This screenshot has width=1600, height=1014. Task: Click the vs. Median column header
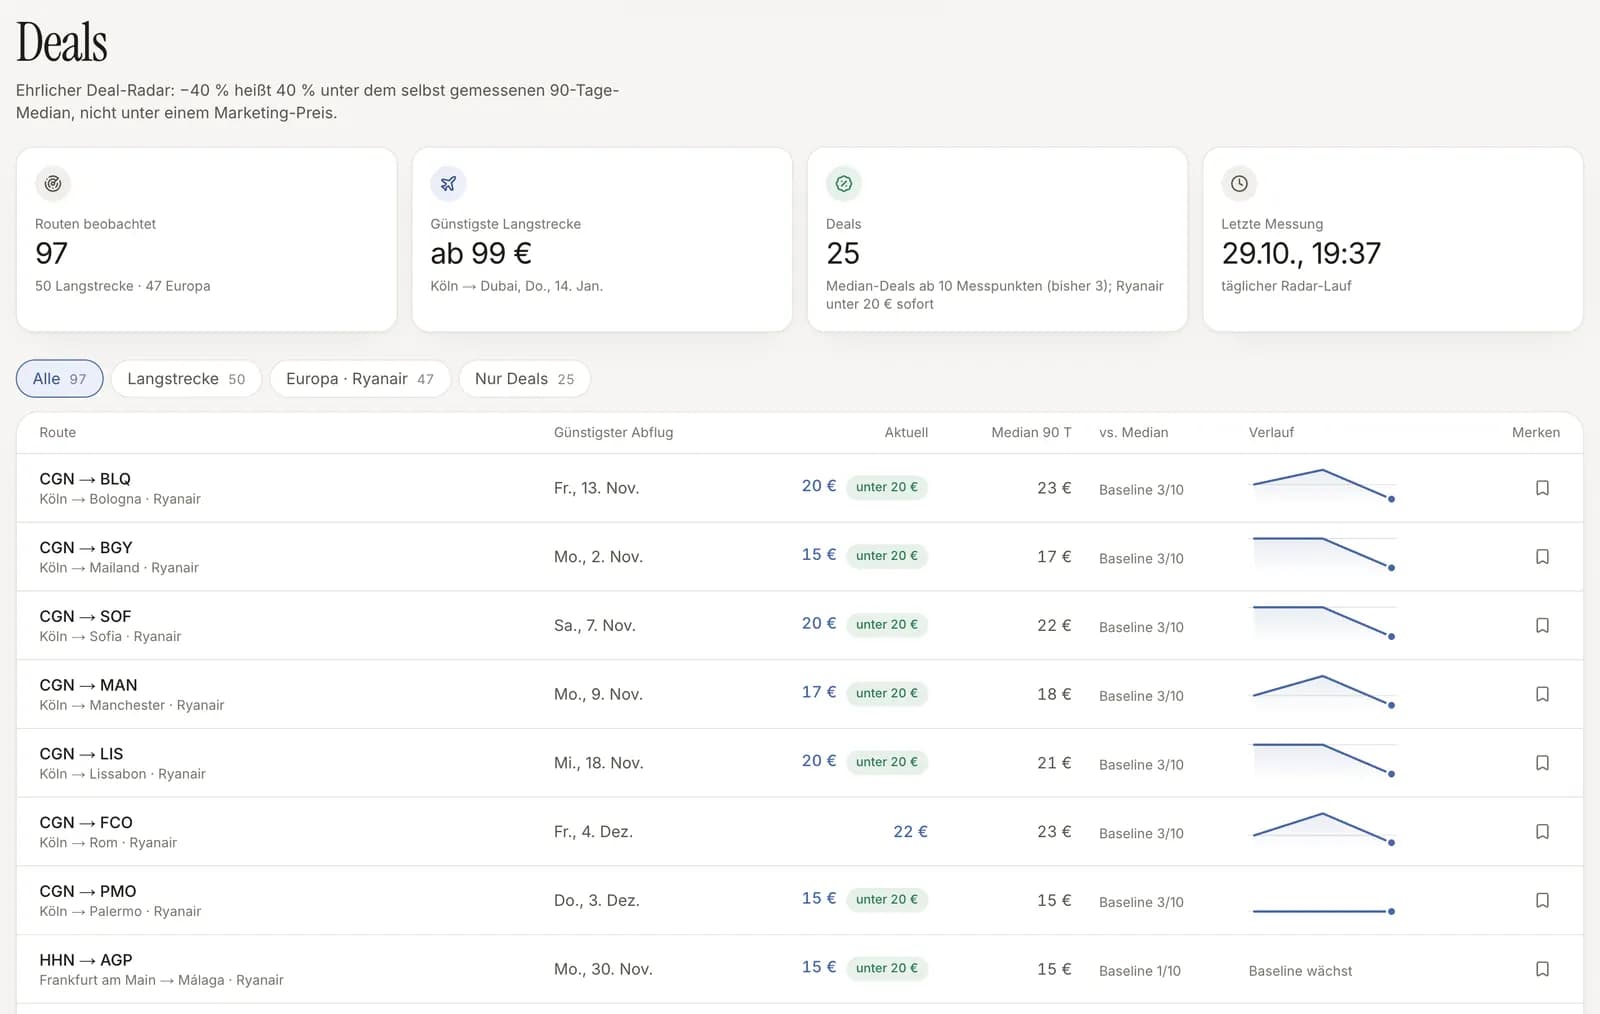1133,433
